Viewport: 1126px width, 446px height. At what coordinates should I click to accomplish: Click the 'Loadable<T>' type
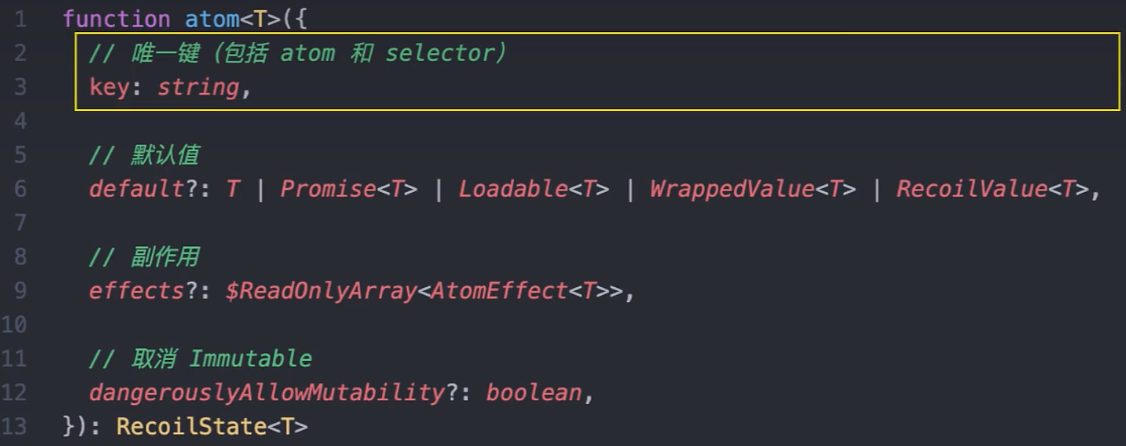point(533,189)
